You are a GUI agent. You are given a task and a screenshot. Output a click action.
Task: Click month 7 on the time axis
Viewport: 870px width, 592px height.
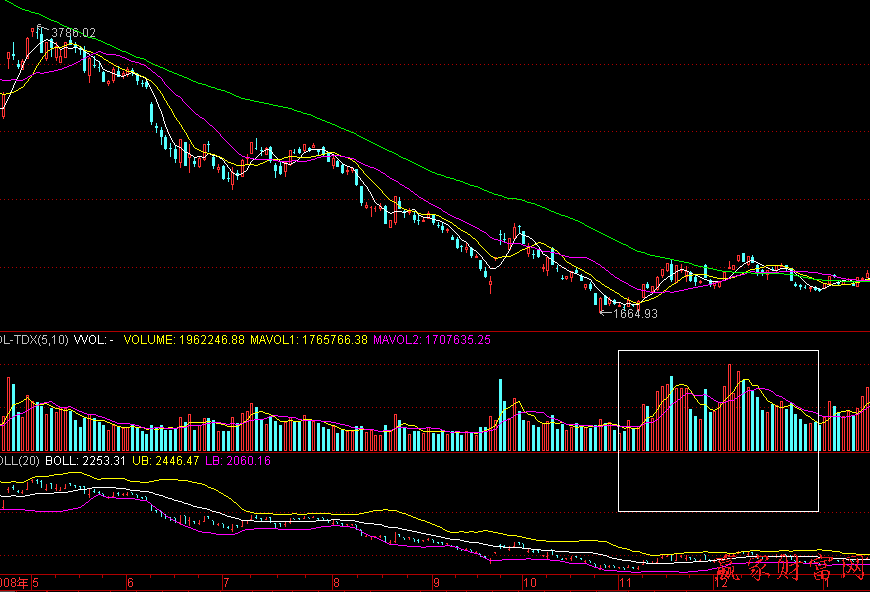coord(226,582)
